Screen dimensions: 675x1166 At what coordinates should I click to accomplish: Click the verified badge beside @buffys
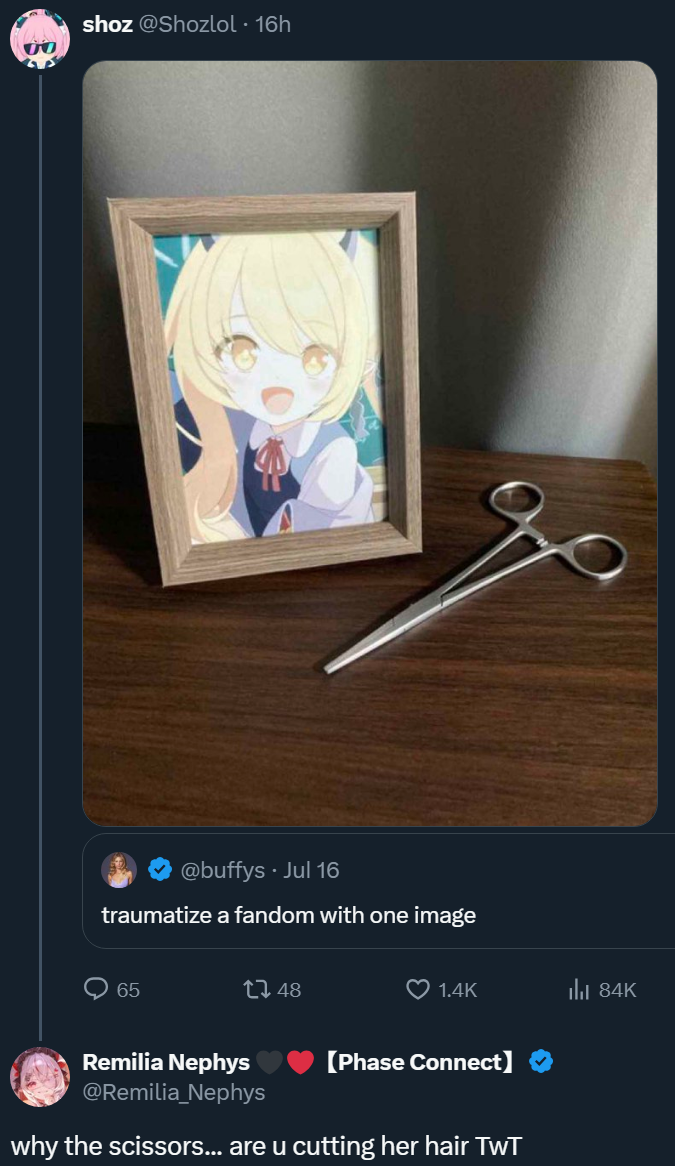[x=160, y=869]
